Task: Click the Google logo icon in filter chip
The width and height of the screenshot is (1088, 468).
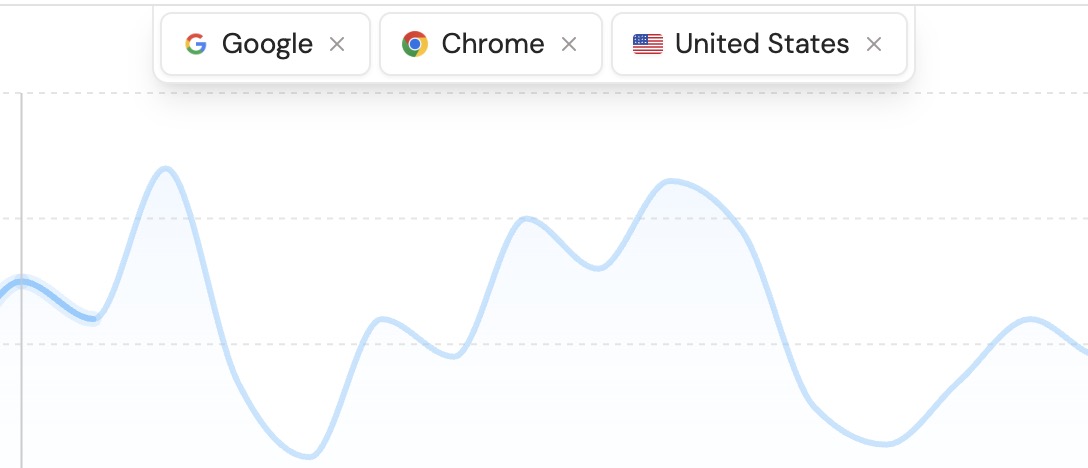Action: pos(196,44)
